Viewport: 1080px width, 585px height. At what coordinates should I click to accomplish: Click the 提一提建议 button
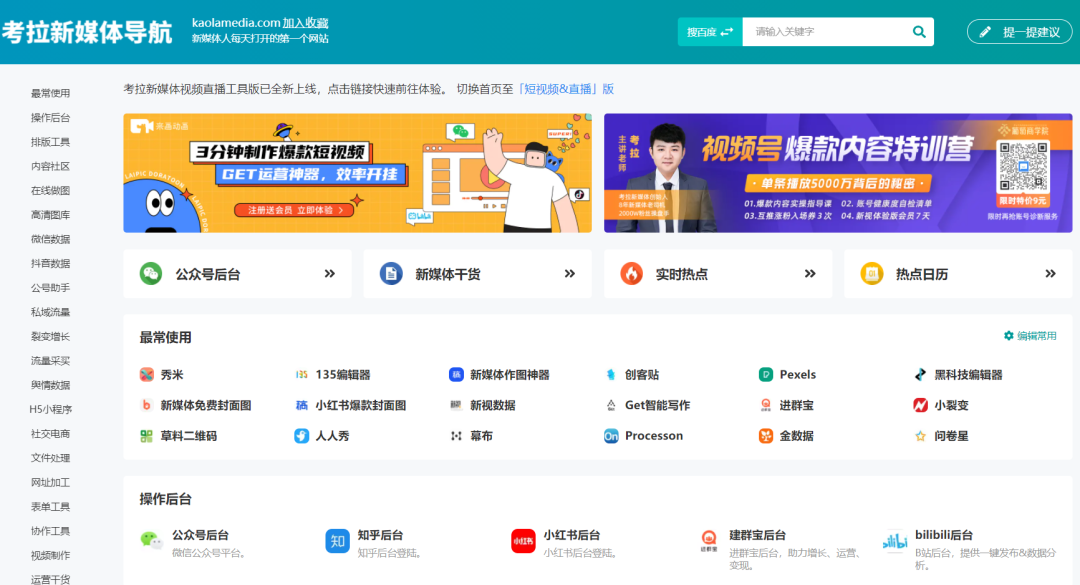[1019, 32]
